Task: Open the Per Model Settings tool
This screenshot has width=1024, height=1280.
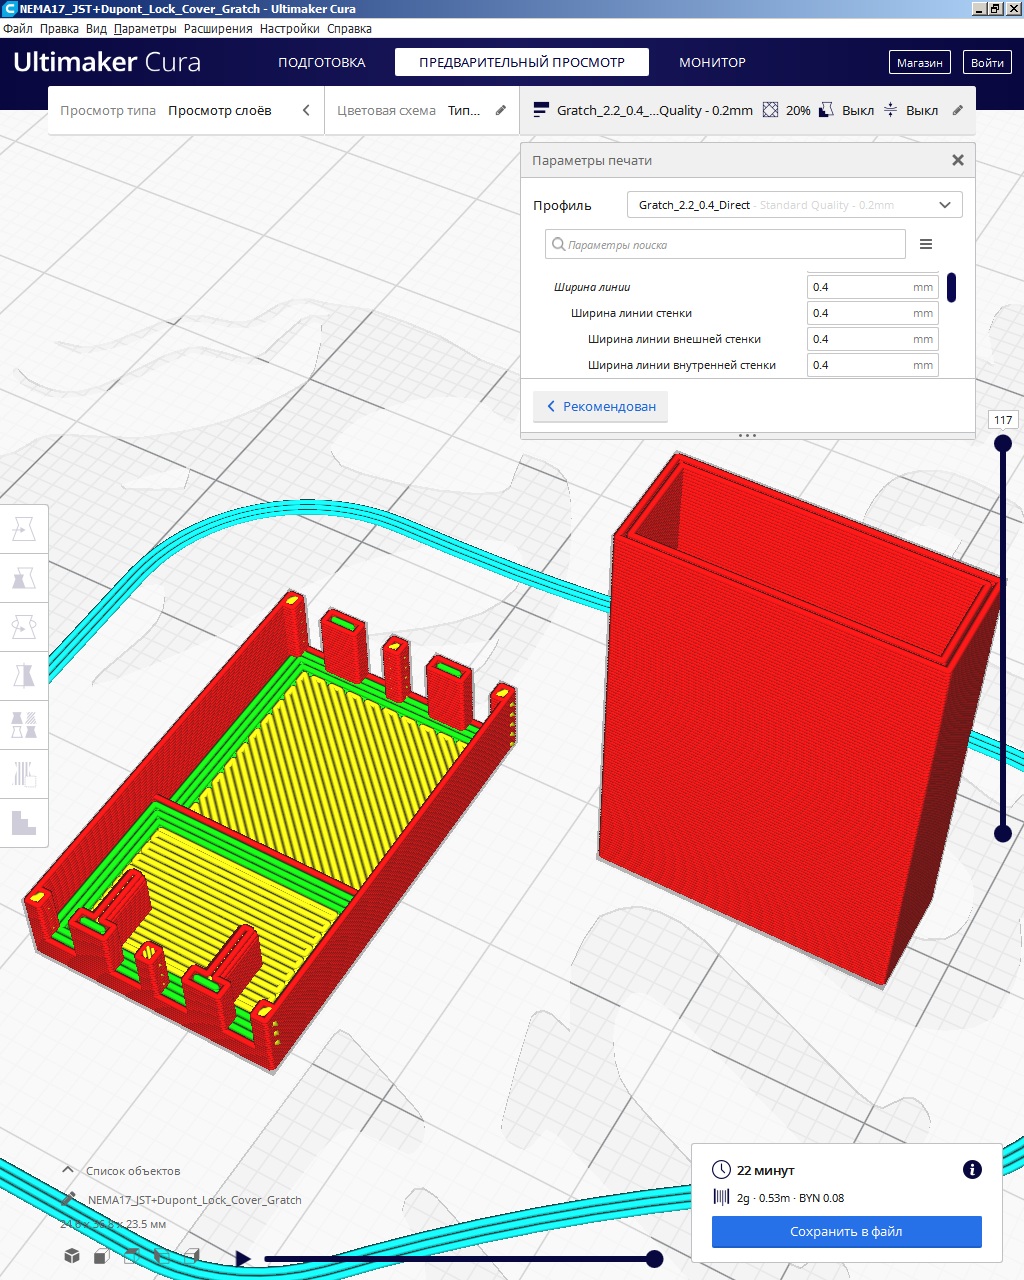Action: pyautogui.click(x=24, y=725)
